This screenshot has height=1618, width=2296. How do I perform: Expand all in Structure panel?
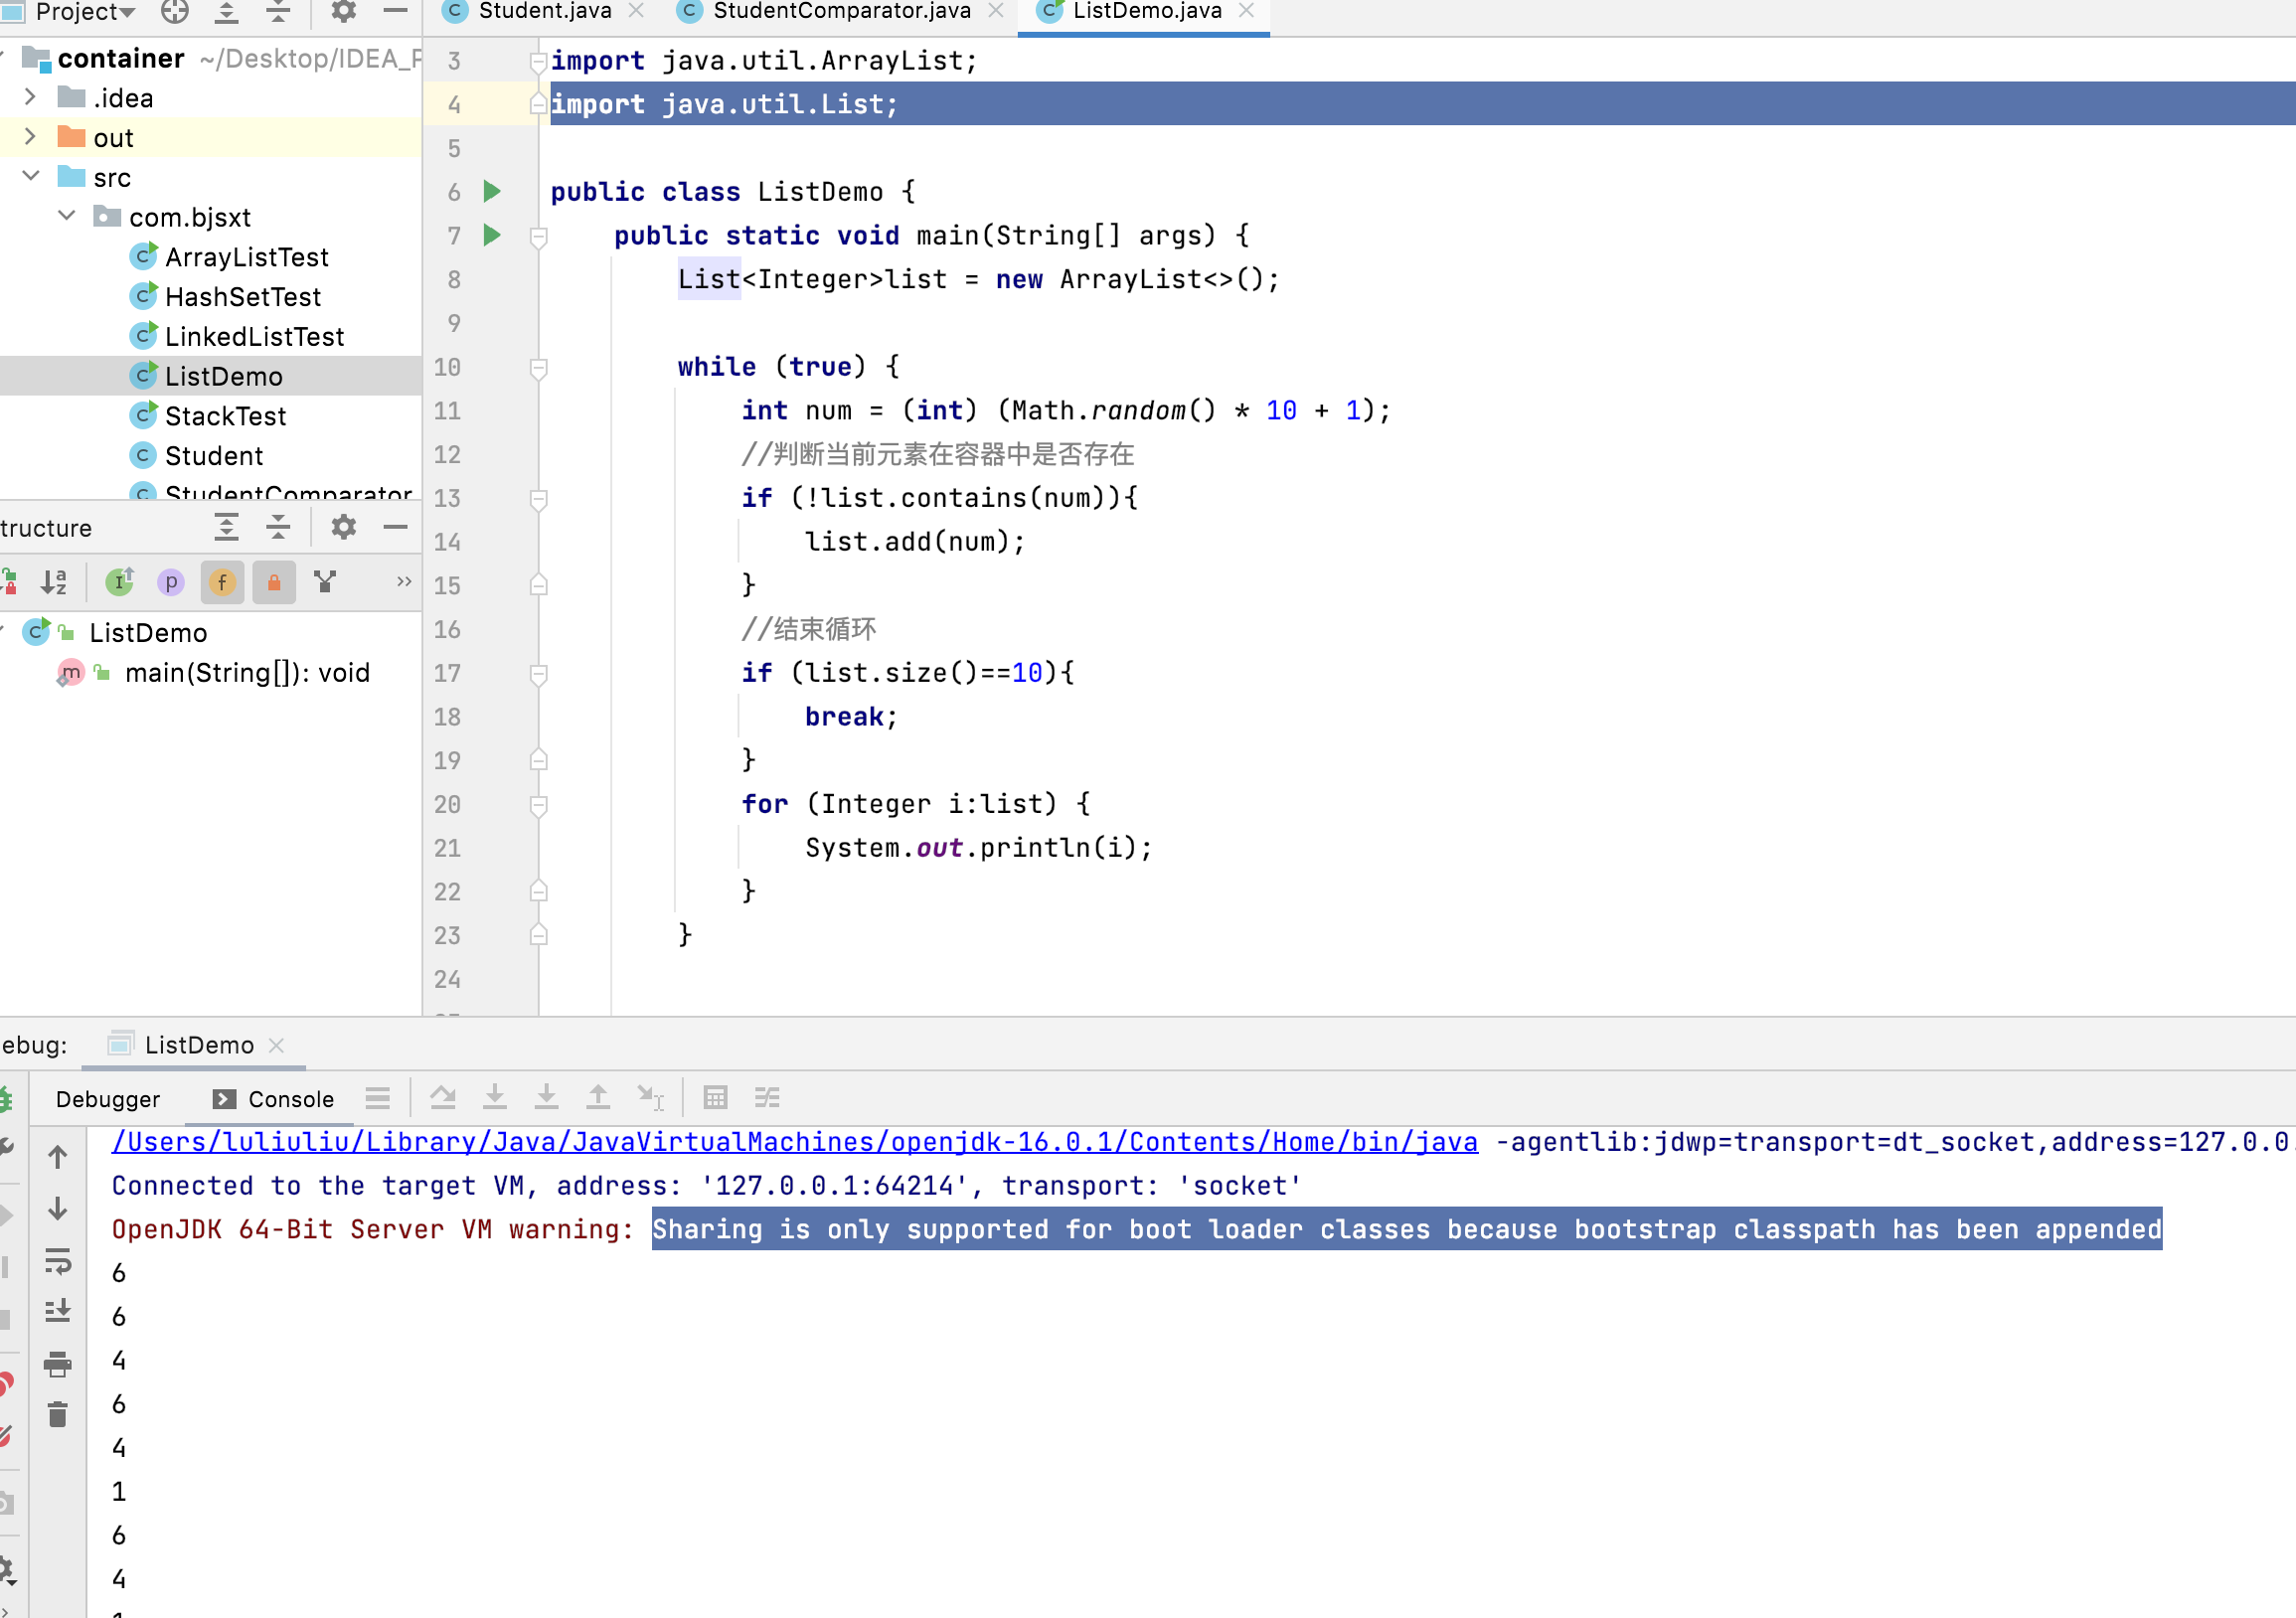pyautogui.click(x=227, y=527)
